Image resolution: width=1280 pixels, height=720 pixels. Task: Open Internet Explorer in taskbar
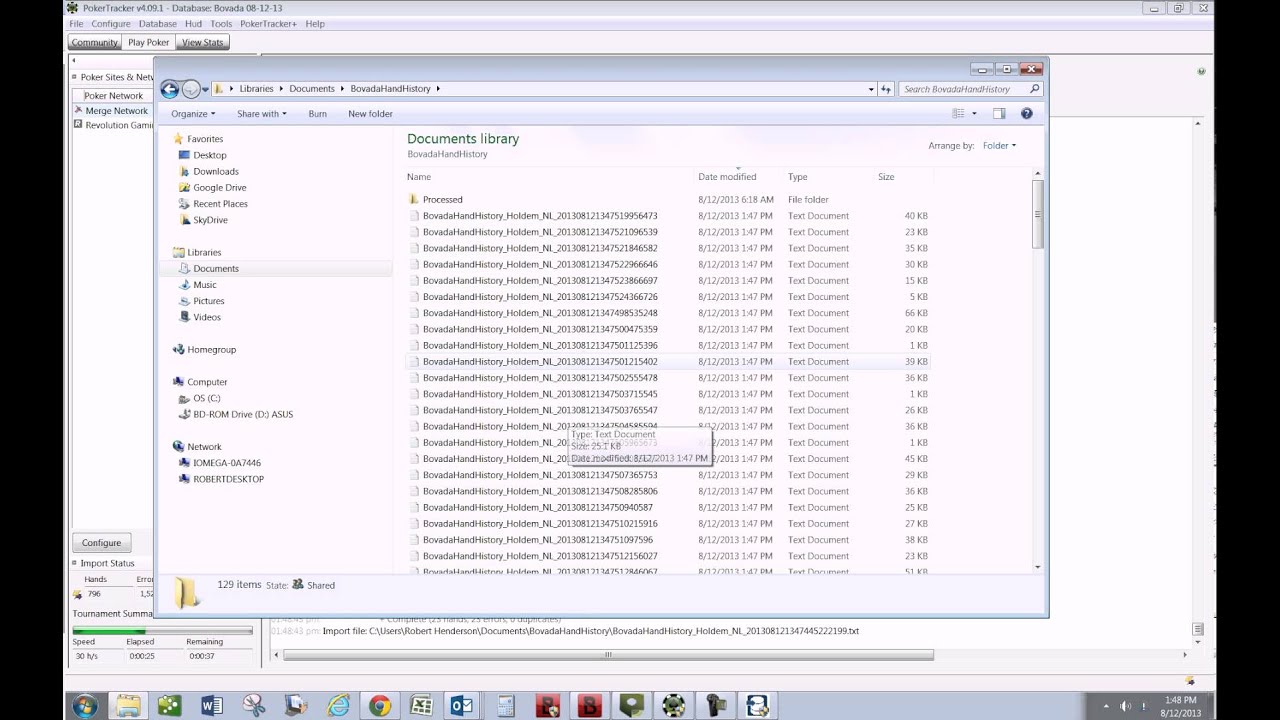pos(338,706)
